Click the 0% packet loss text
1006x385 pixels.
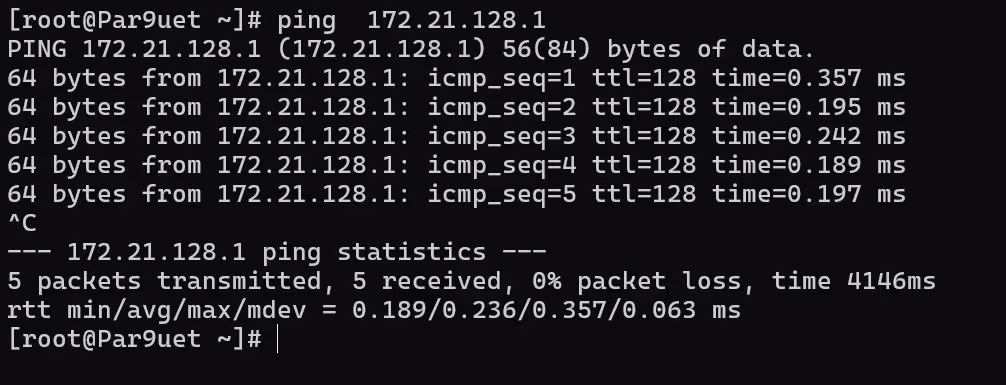click(x=636, y=281)
